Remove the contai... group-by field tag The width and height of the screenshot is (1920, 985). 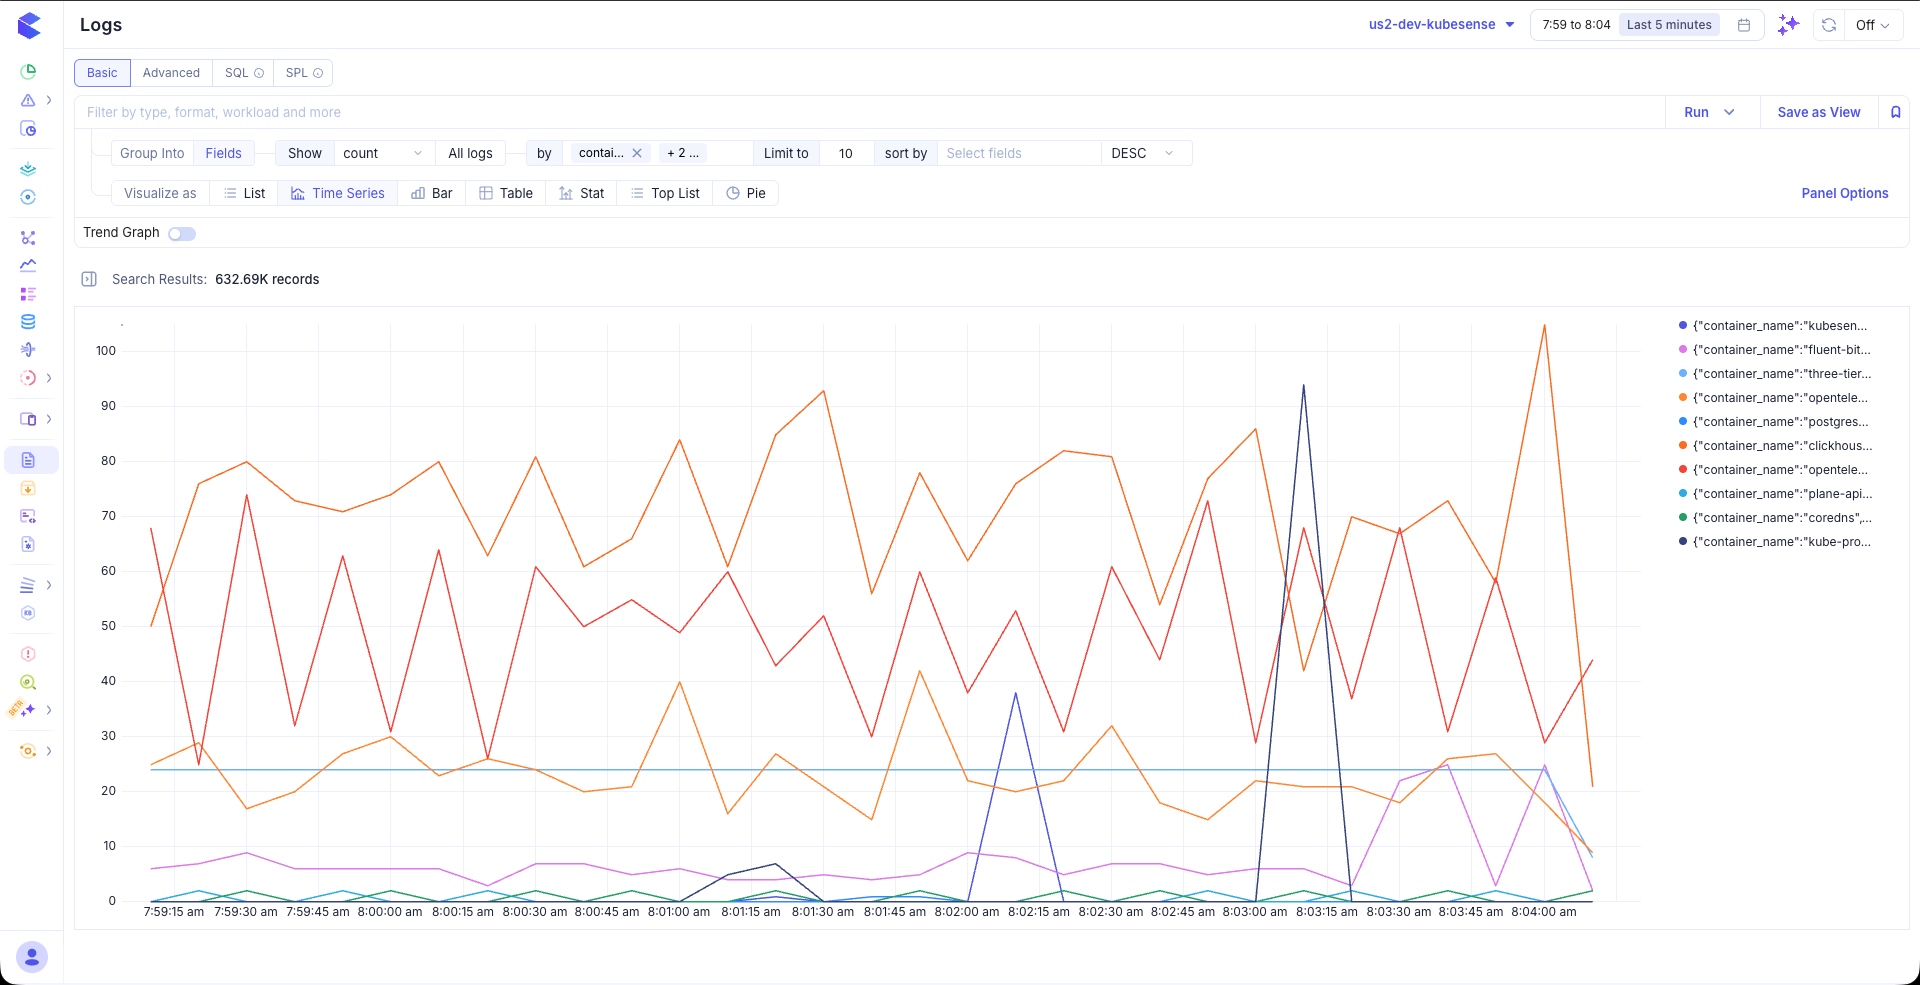point(636,153)
